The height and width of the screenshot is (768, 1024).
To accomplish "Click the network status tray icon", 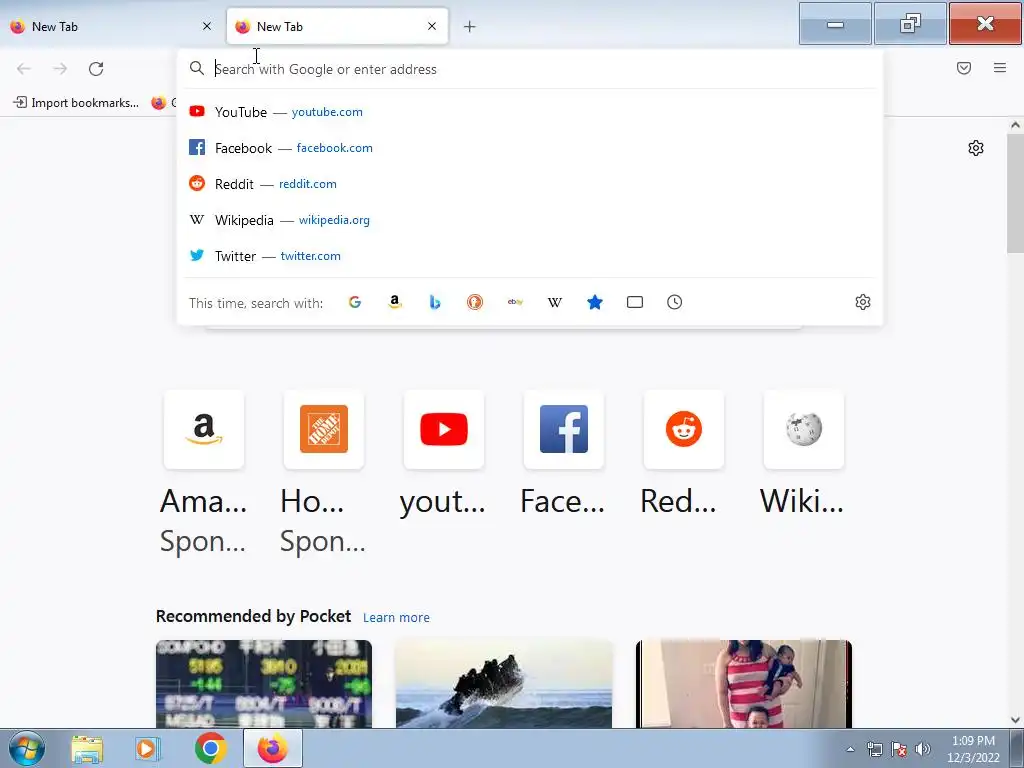I will click(x=874, y=749).
